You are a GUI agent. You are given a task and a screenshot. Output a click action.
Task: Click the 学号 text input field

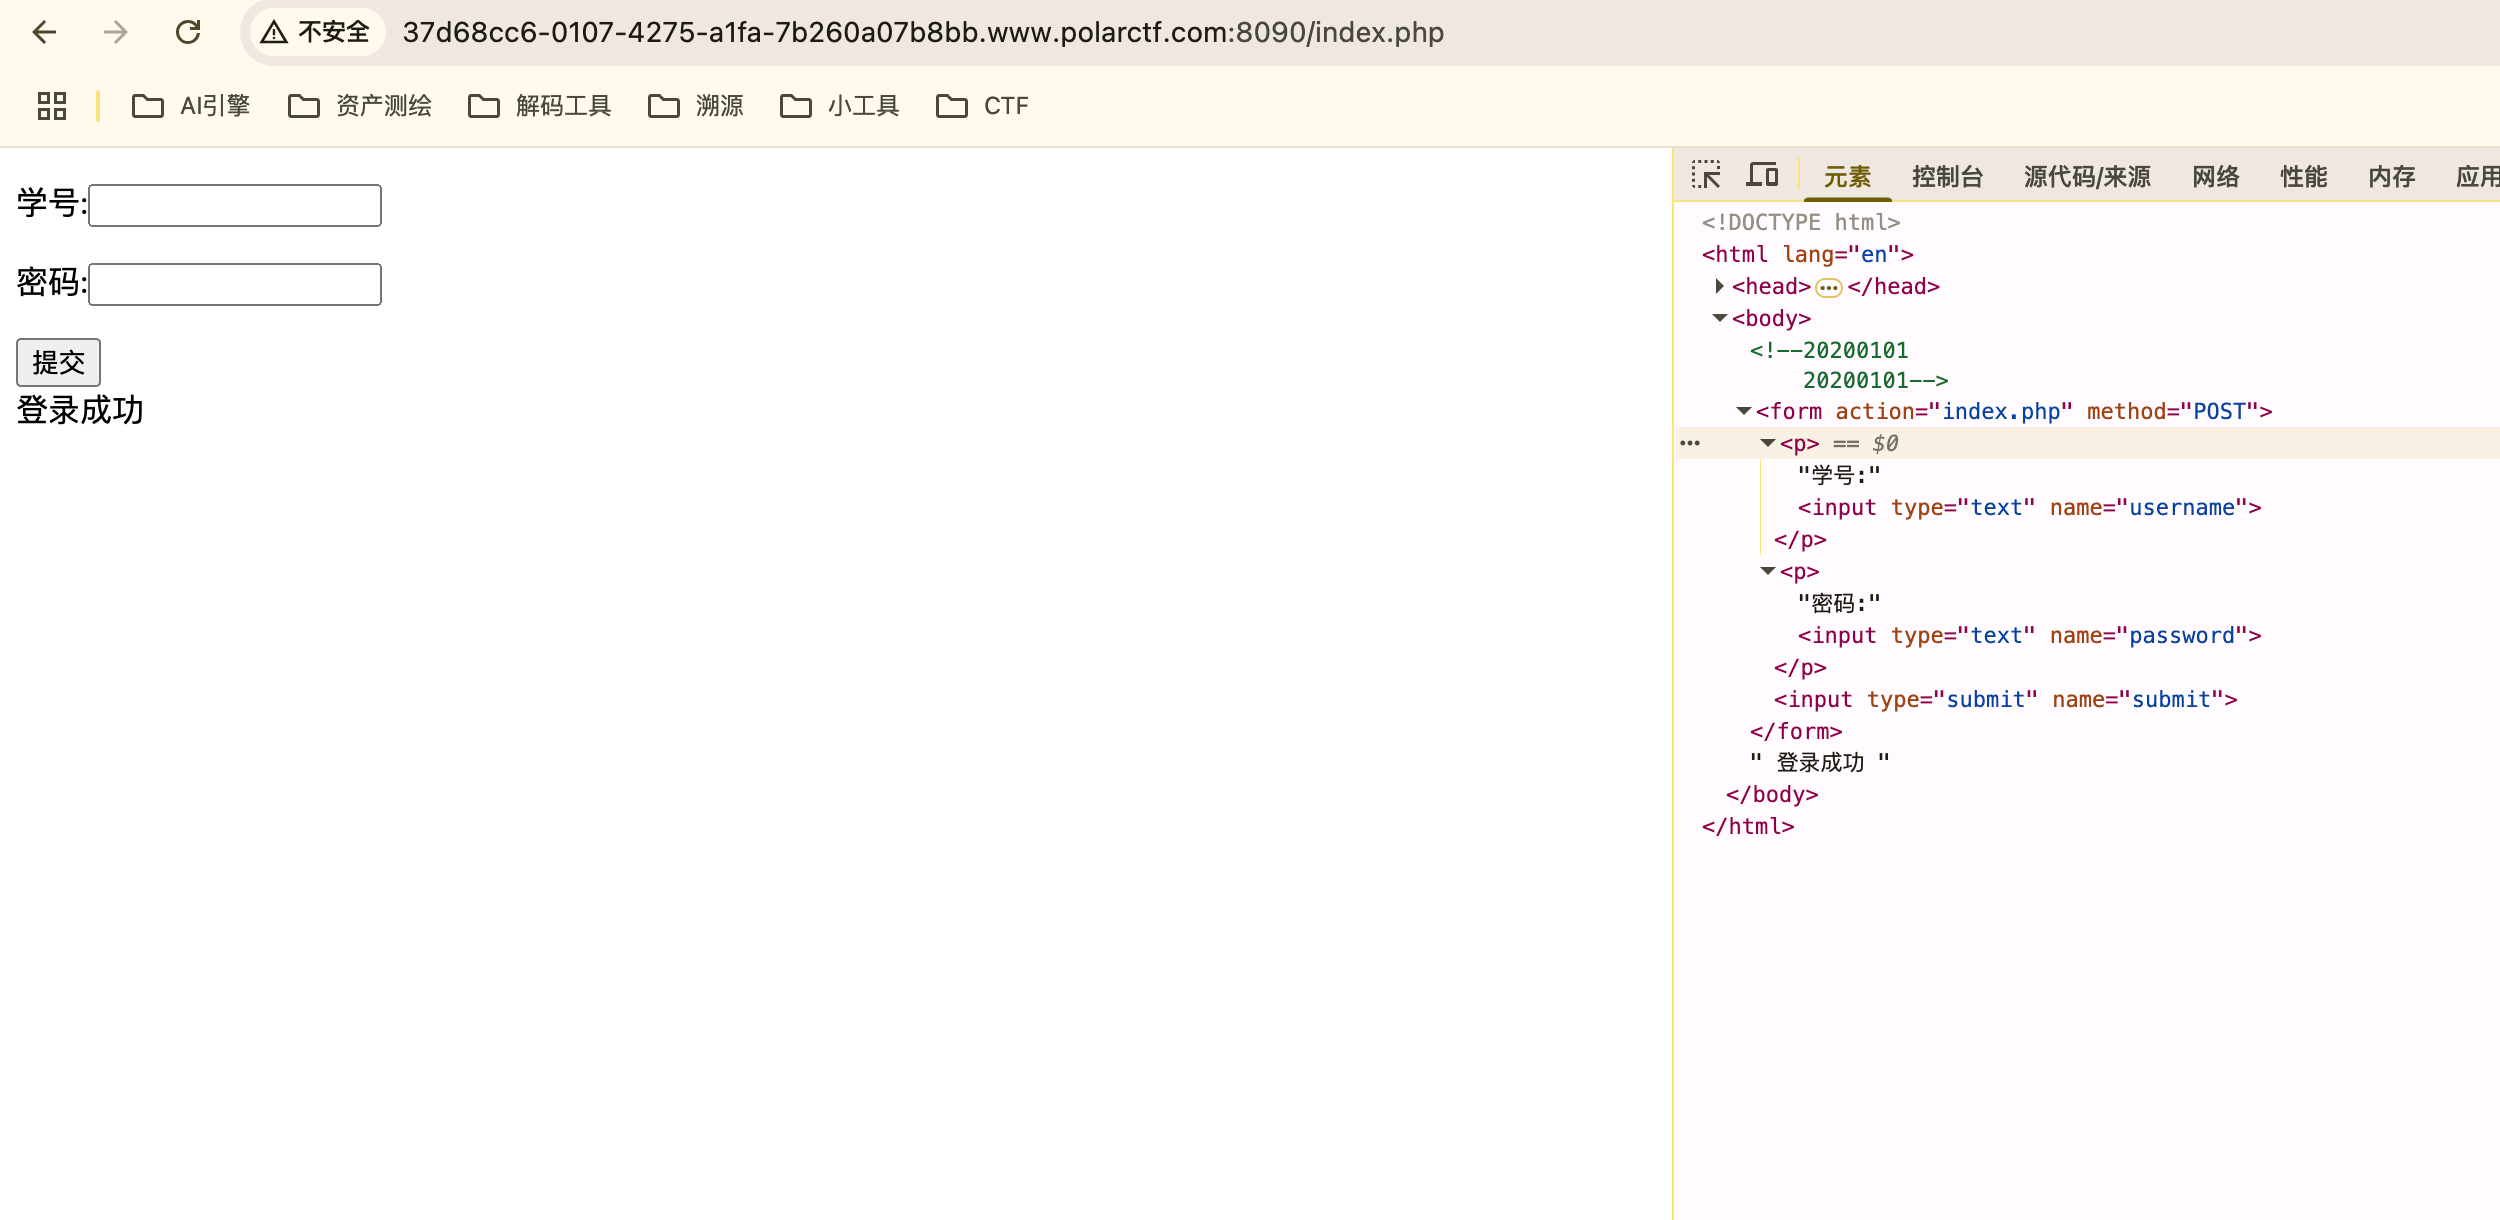[x=235, y=205]
